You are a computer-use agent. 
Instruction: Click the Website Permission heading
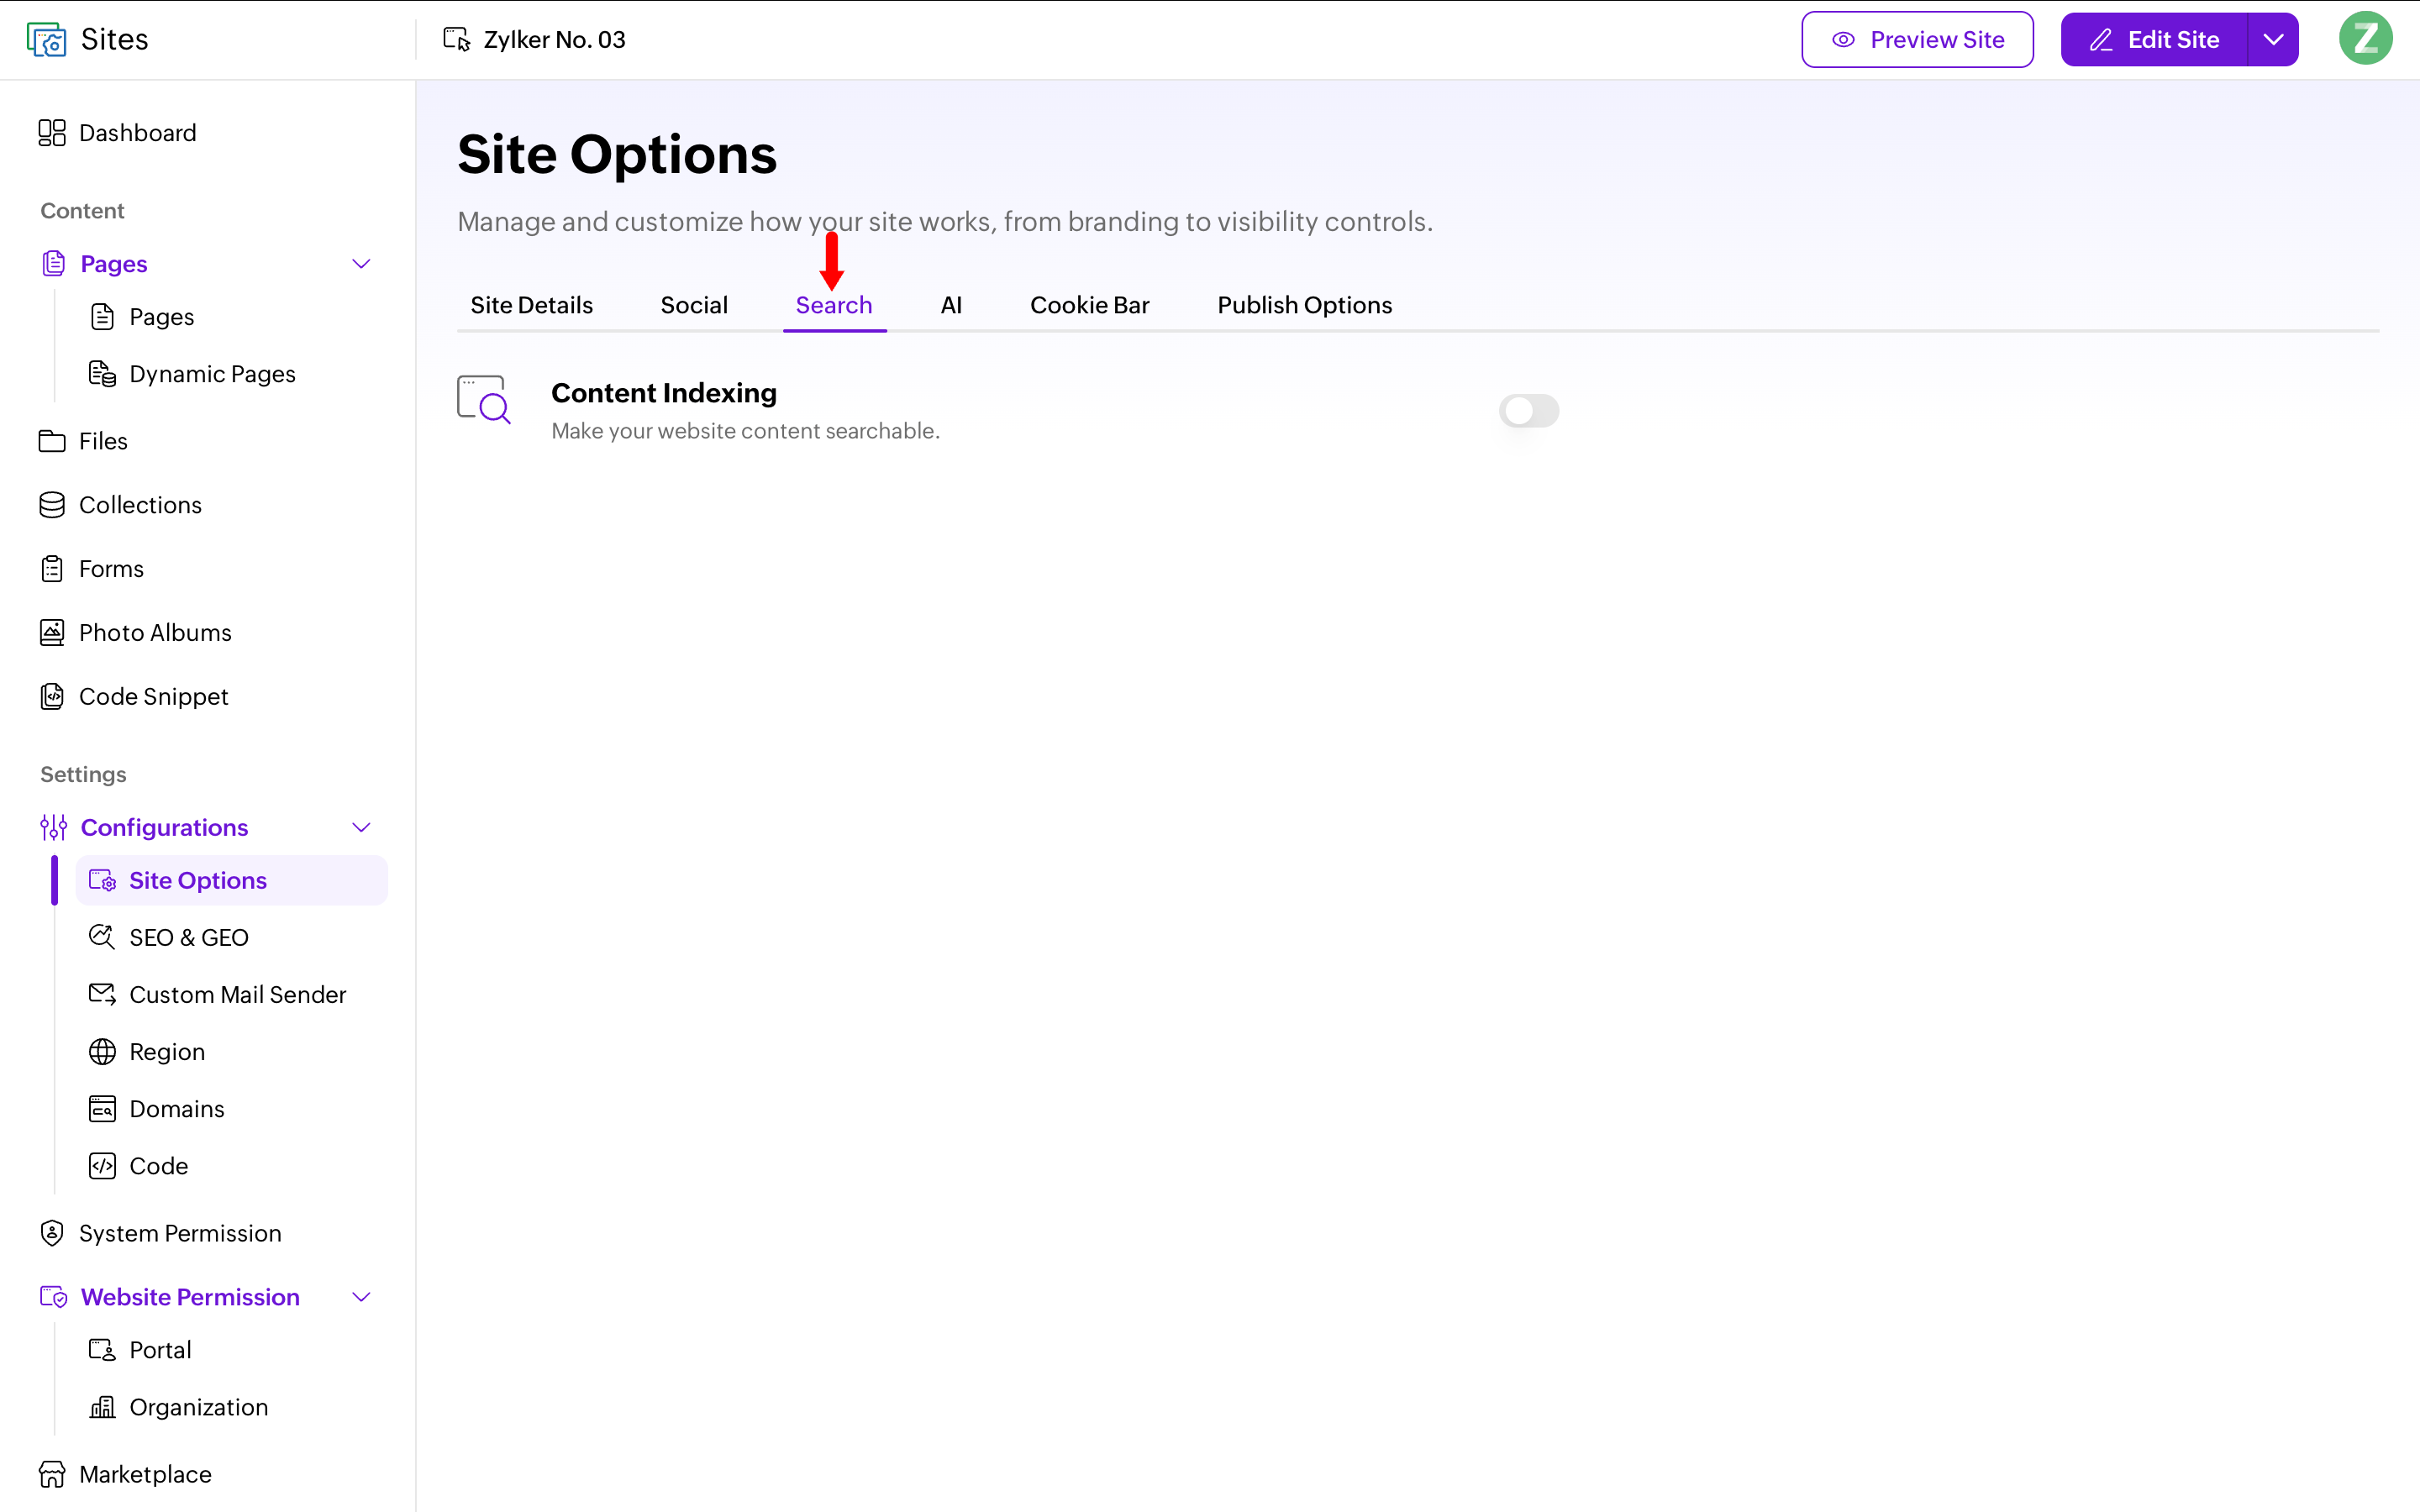pyautogui.click(x=190, y=1297)
